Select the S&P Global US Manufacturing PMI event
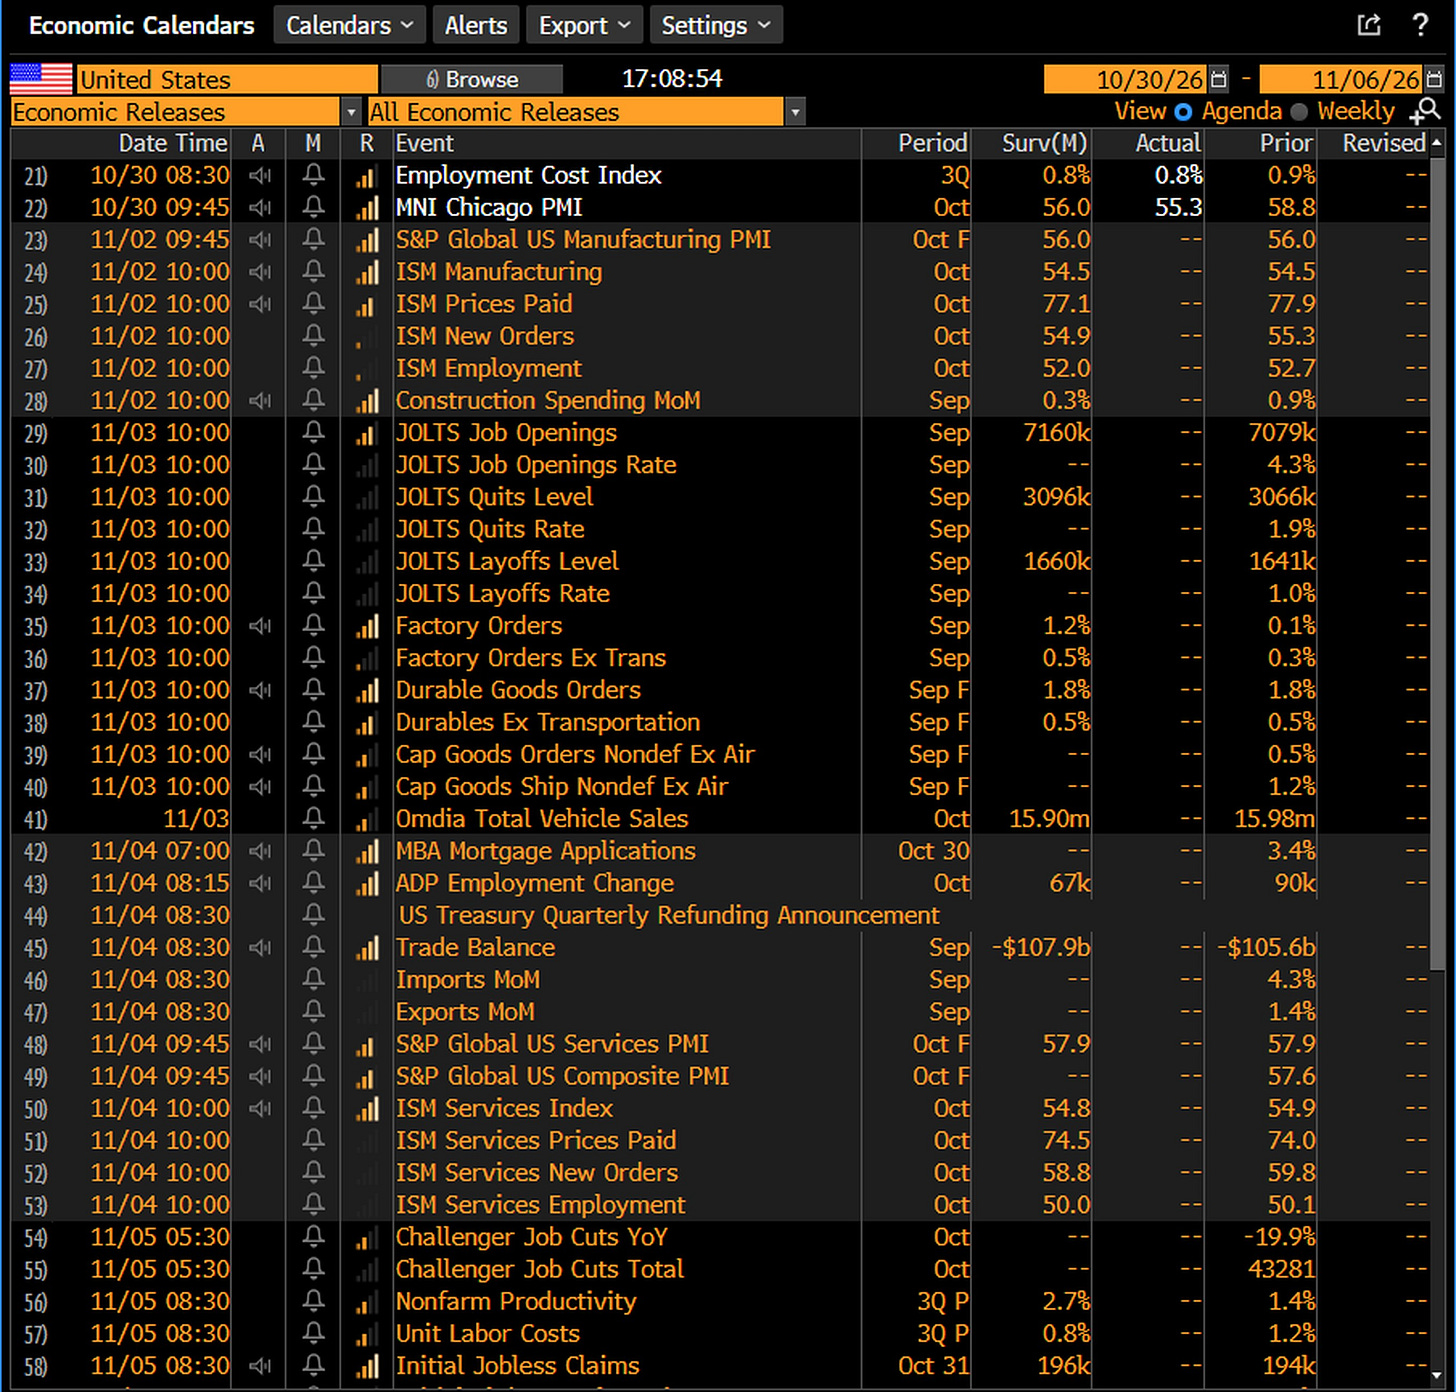Image resolution: width=1456 pixels, height=1392 pixels. pos(583,240)
